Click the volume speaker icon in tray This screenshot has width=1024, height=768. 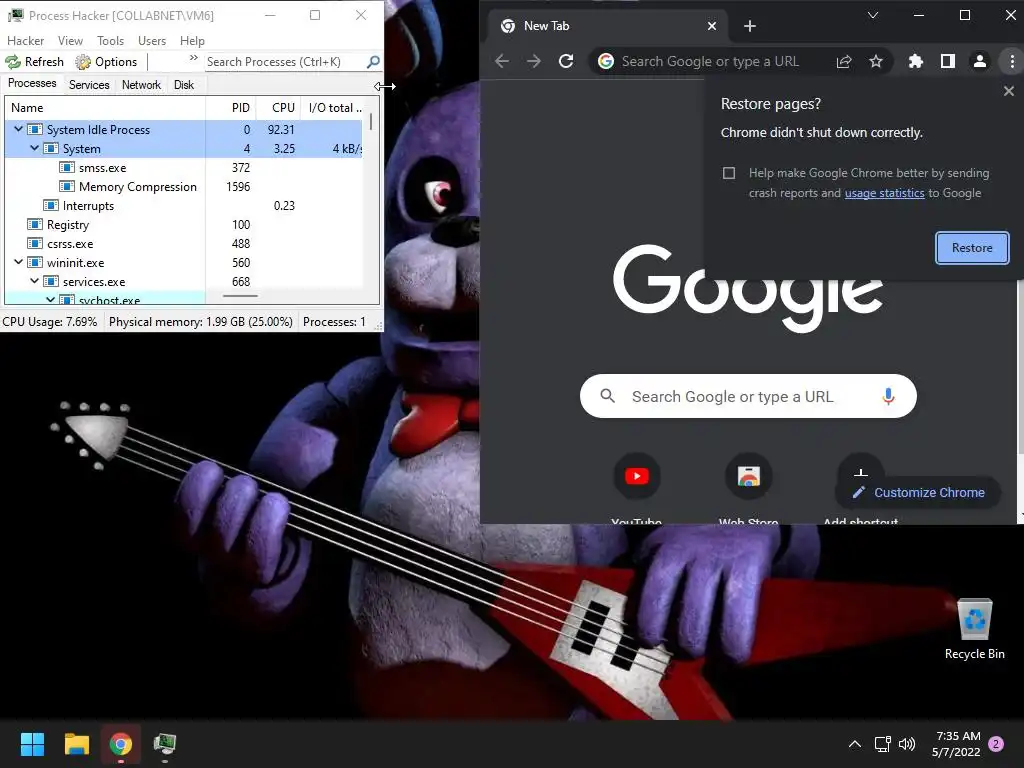click(907, 744)
